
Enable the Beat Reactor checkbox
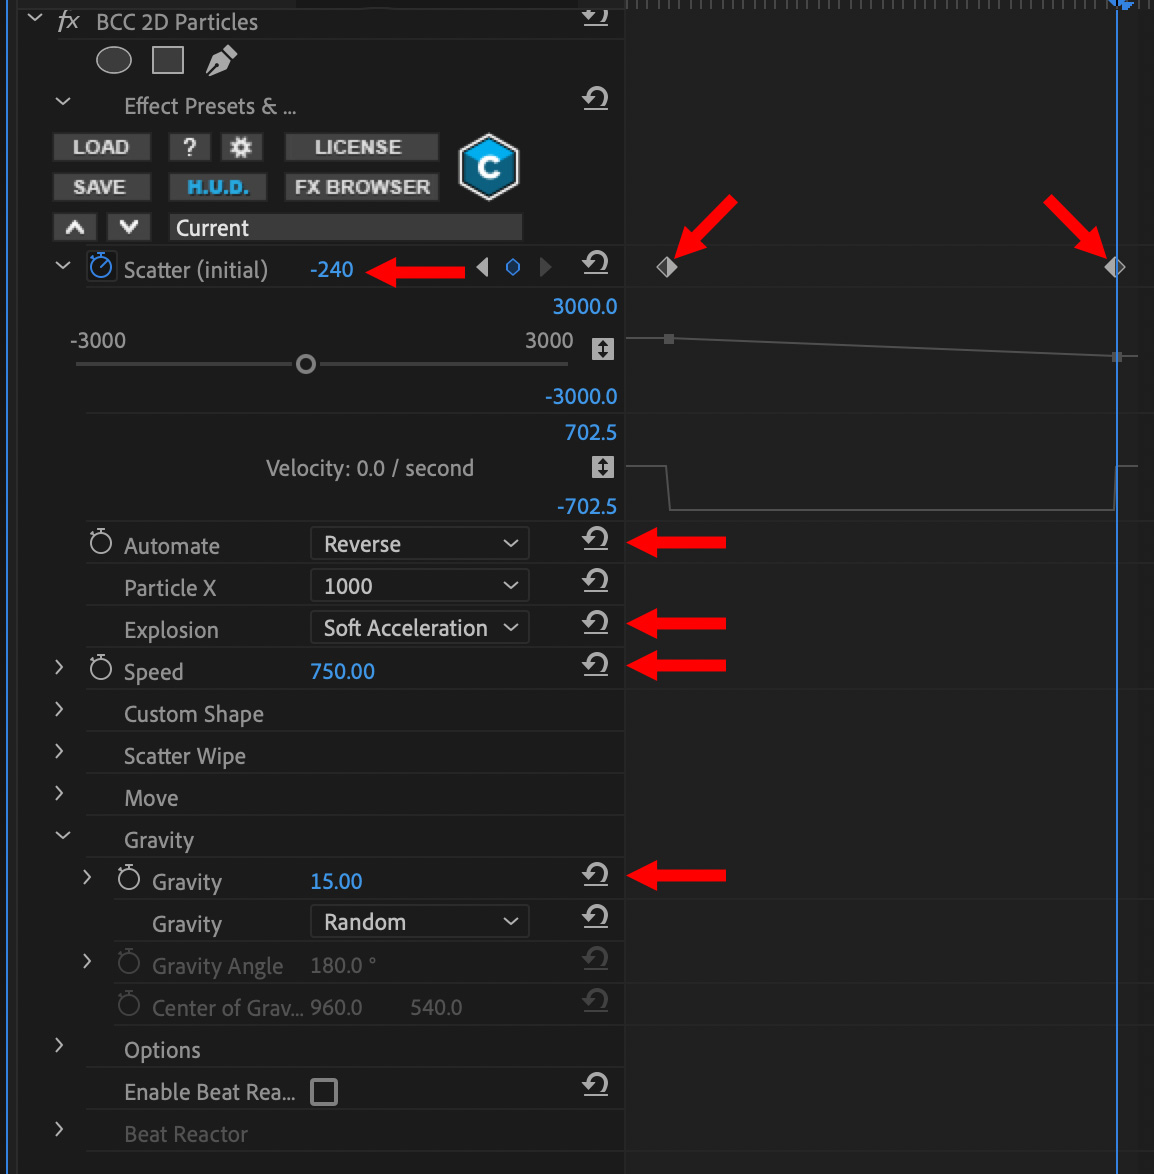324,1092
